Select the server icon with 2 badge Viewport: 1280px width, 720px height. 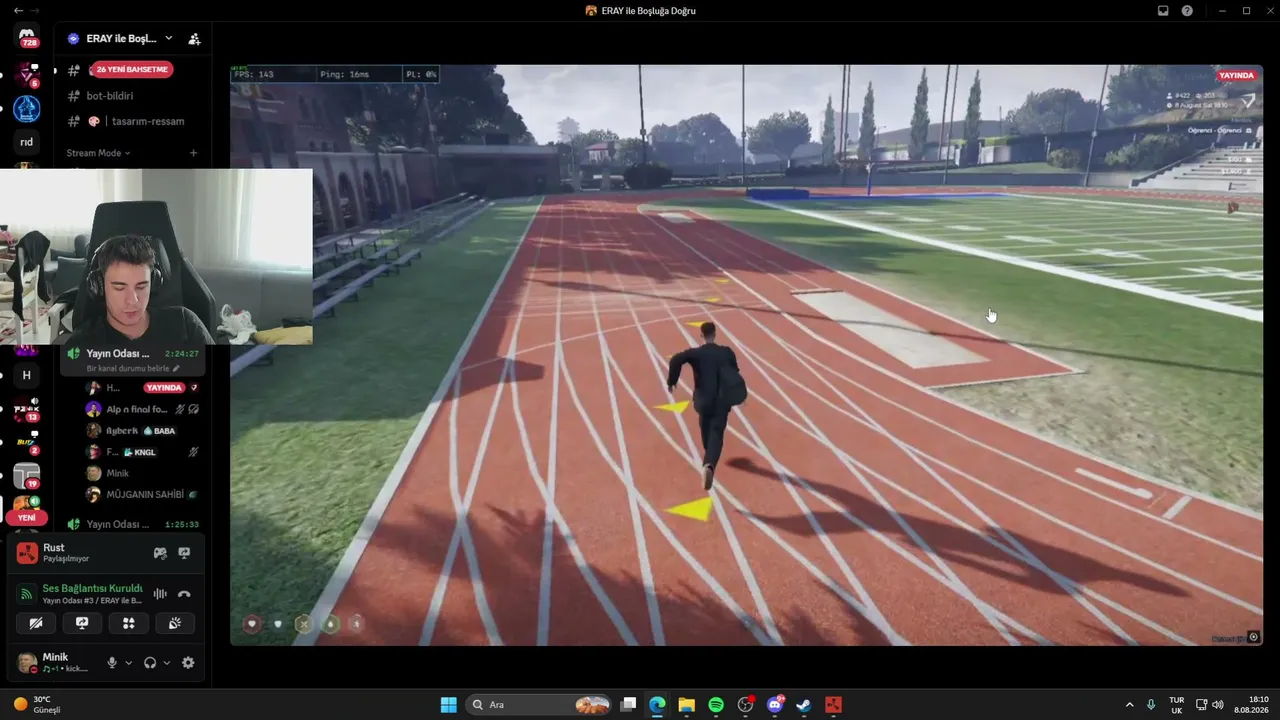[27, 443]
